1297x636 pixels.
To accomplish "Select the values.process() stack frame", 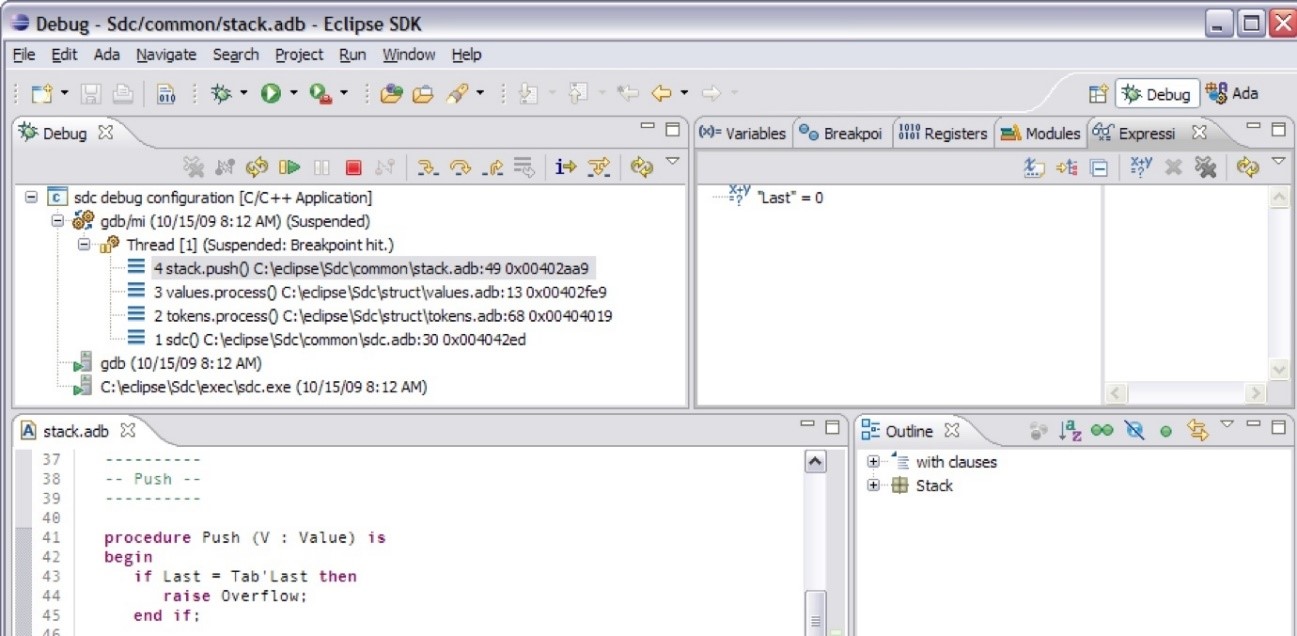I will click(379, 292).
